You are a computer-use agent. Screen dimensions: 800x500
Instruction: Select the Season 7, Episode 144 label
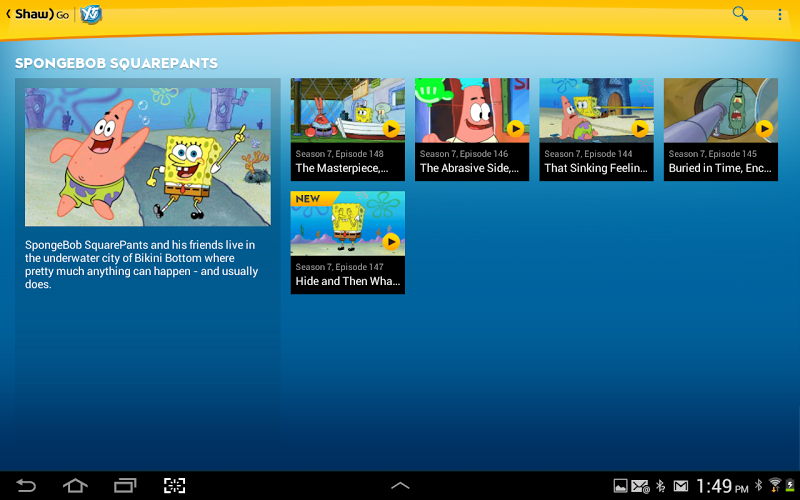(588, 154)
